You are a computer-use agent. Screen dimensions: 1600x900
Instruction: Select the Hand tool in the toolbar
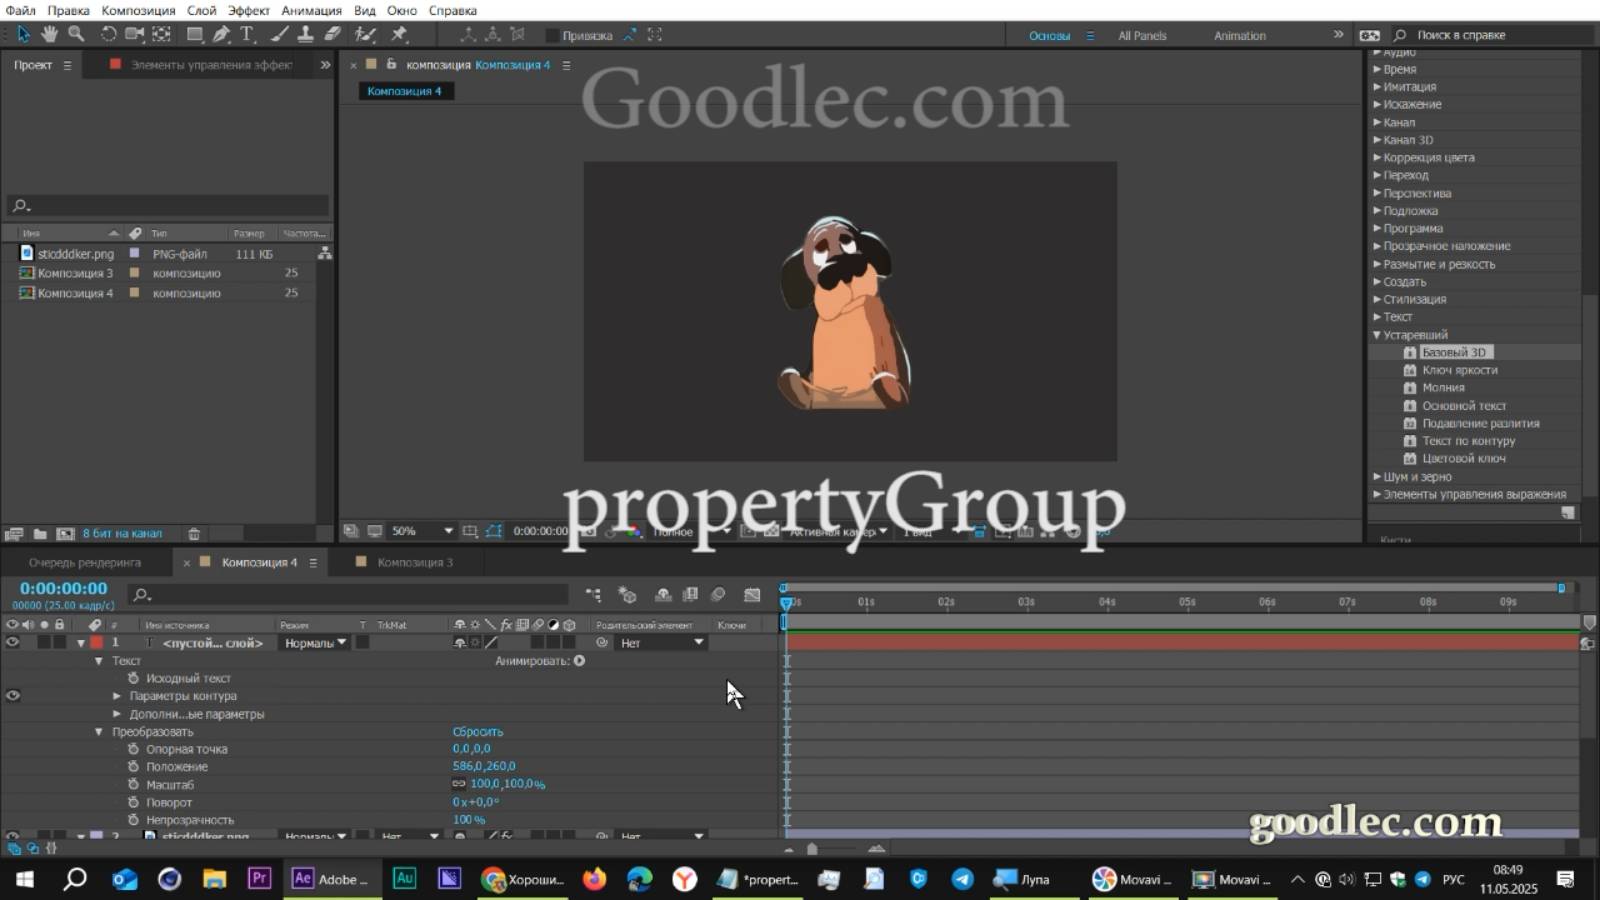click(x=48, y=34)
